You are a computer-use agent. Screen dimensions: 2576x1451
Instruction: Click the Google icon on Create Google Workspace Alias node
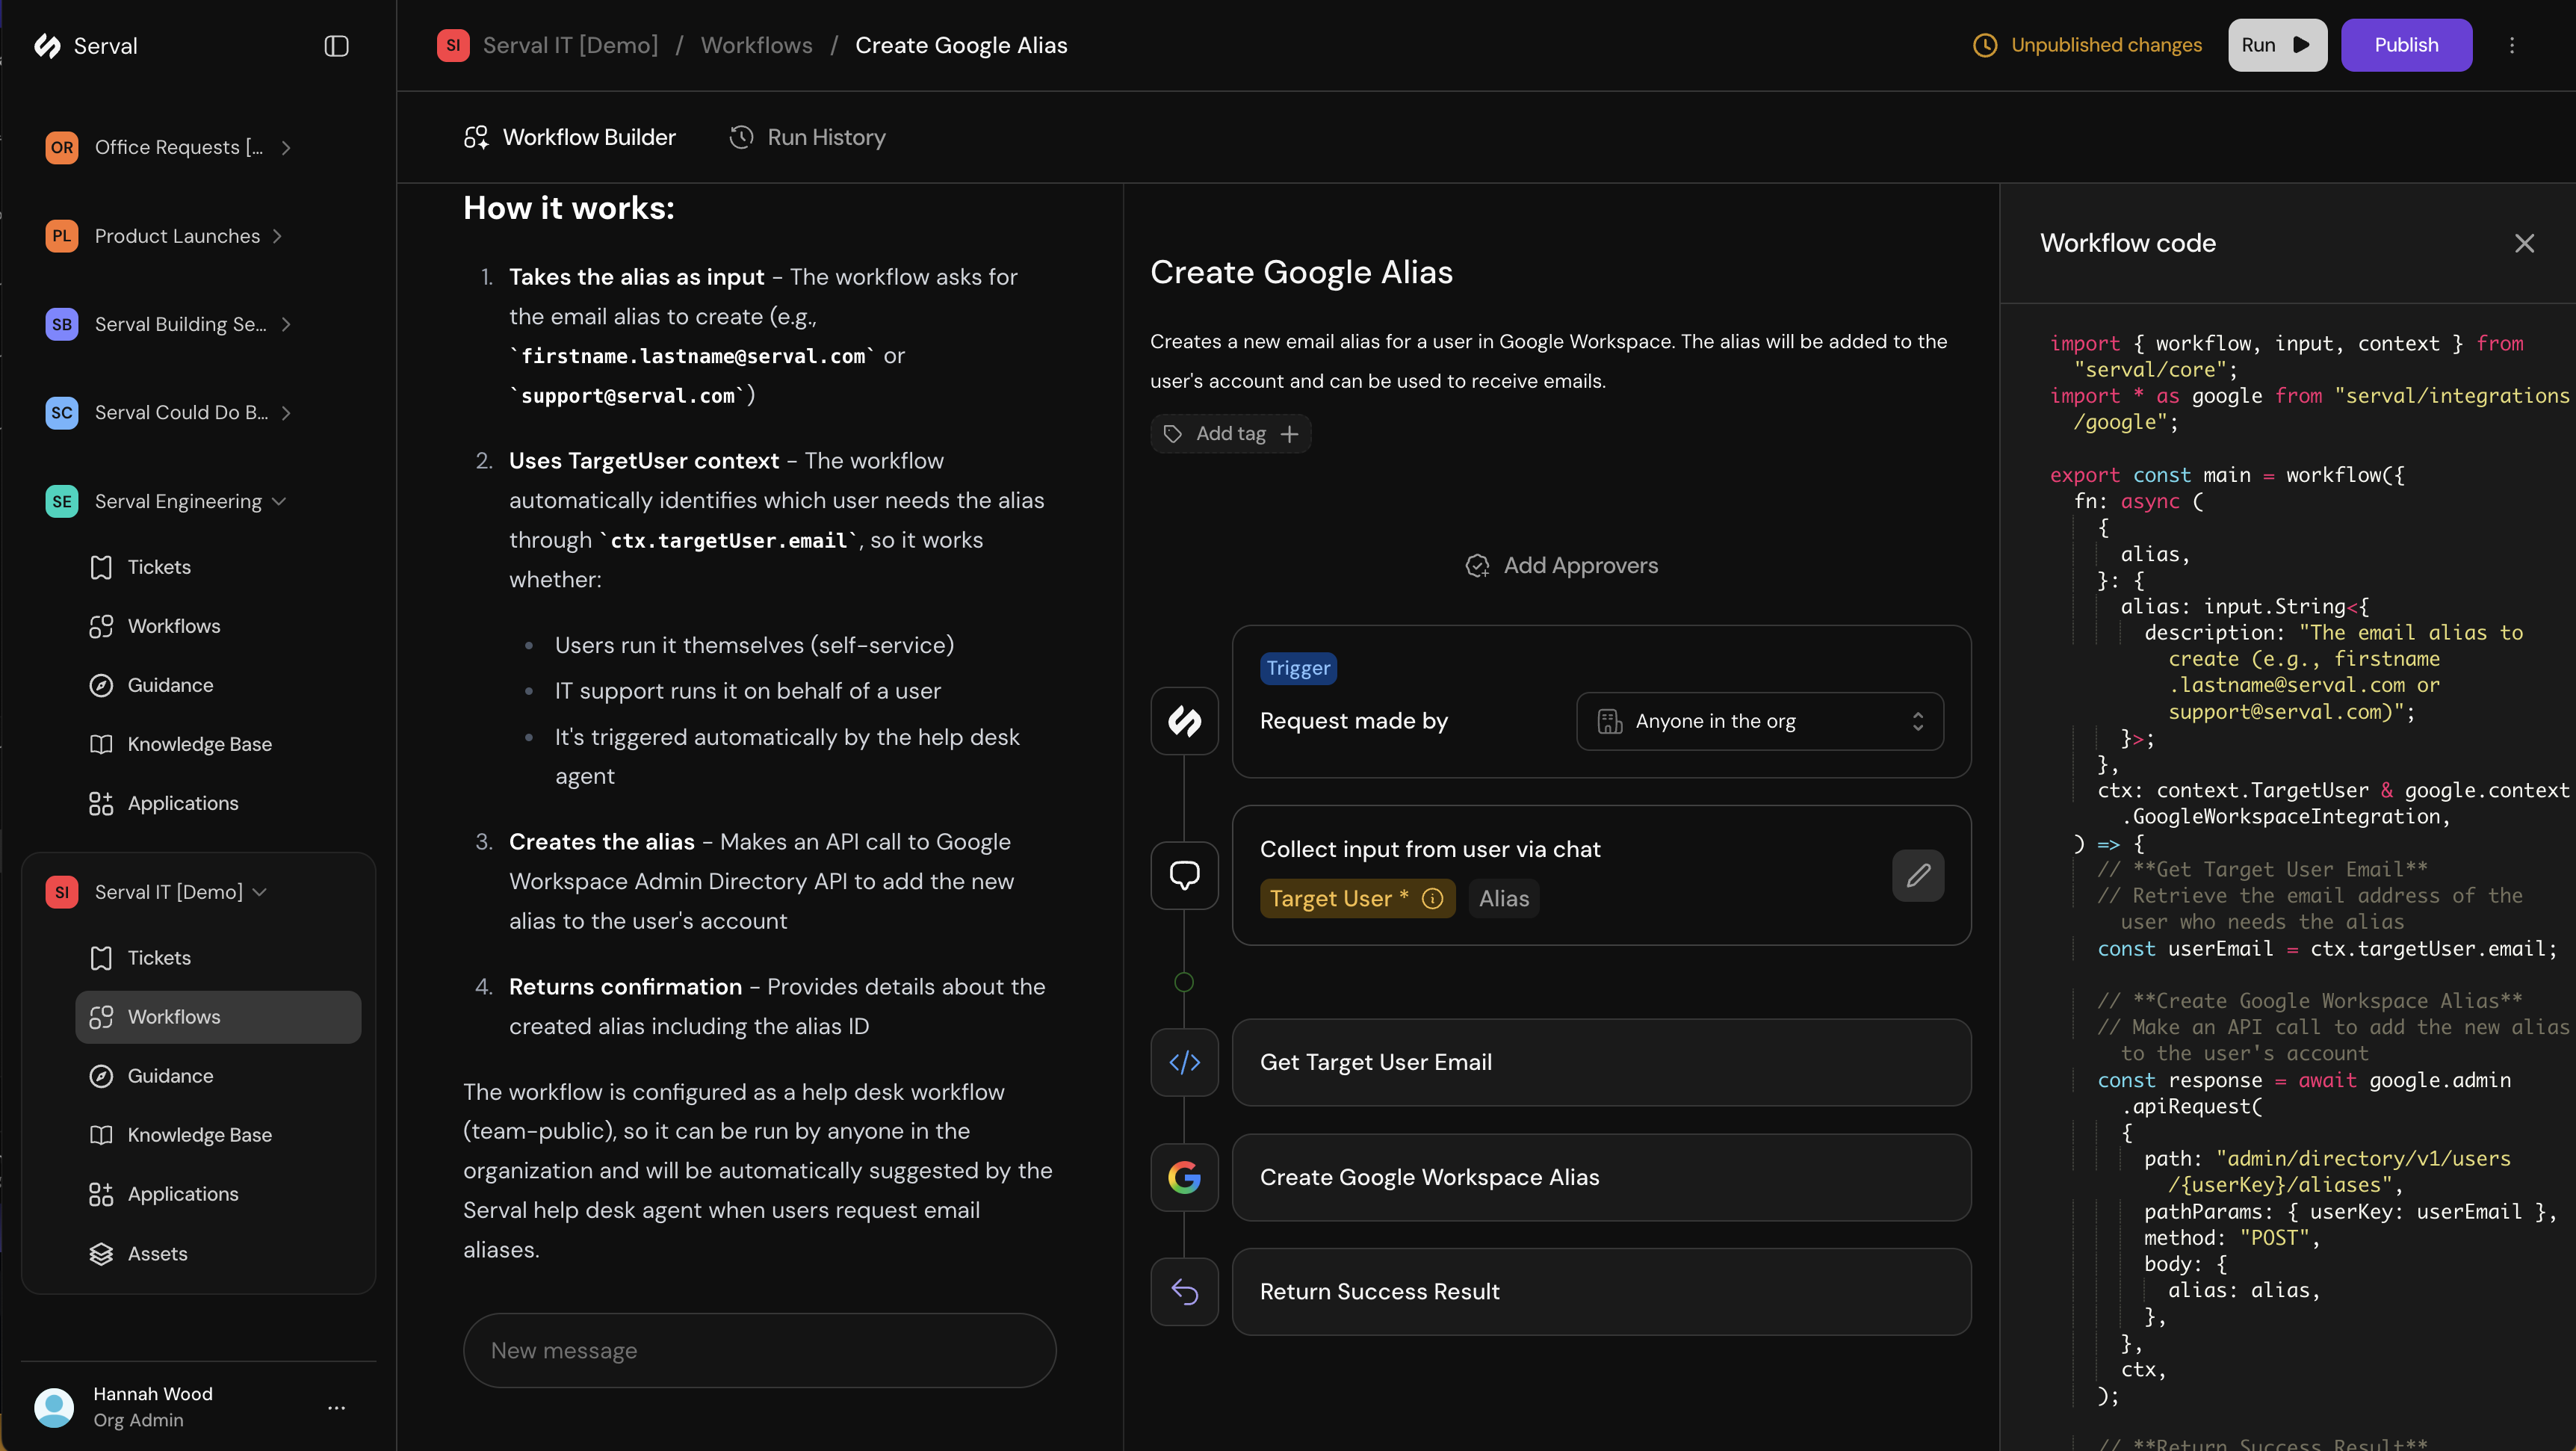[x=1184, y=1177]
